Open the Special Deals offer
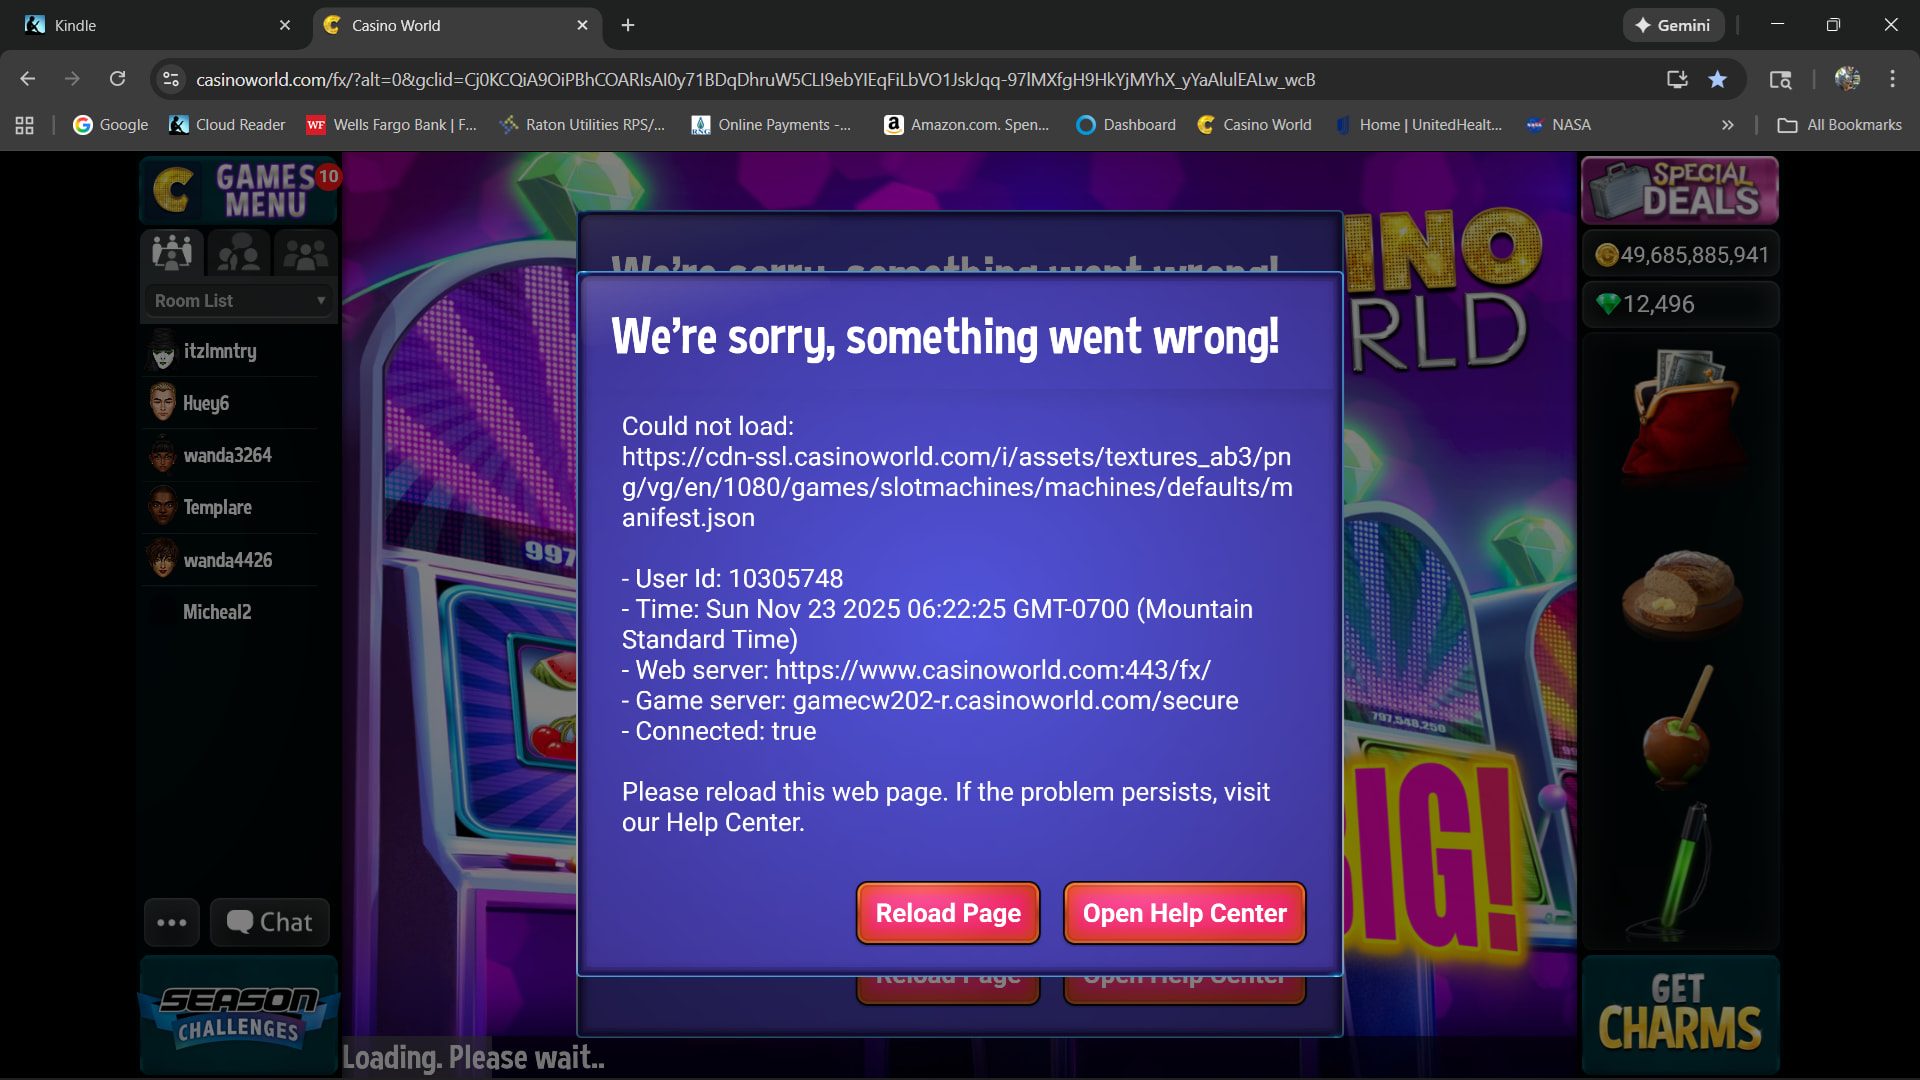 1680,190
